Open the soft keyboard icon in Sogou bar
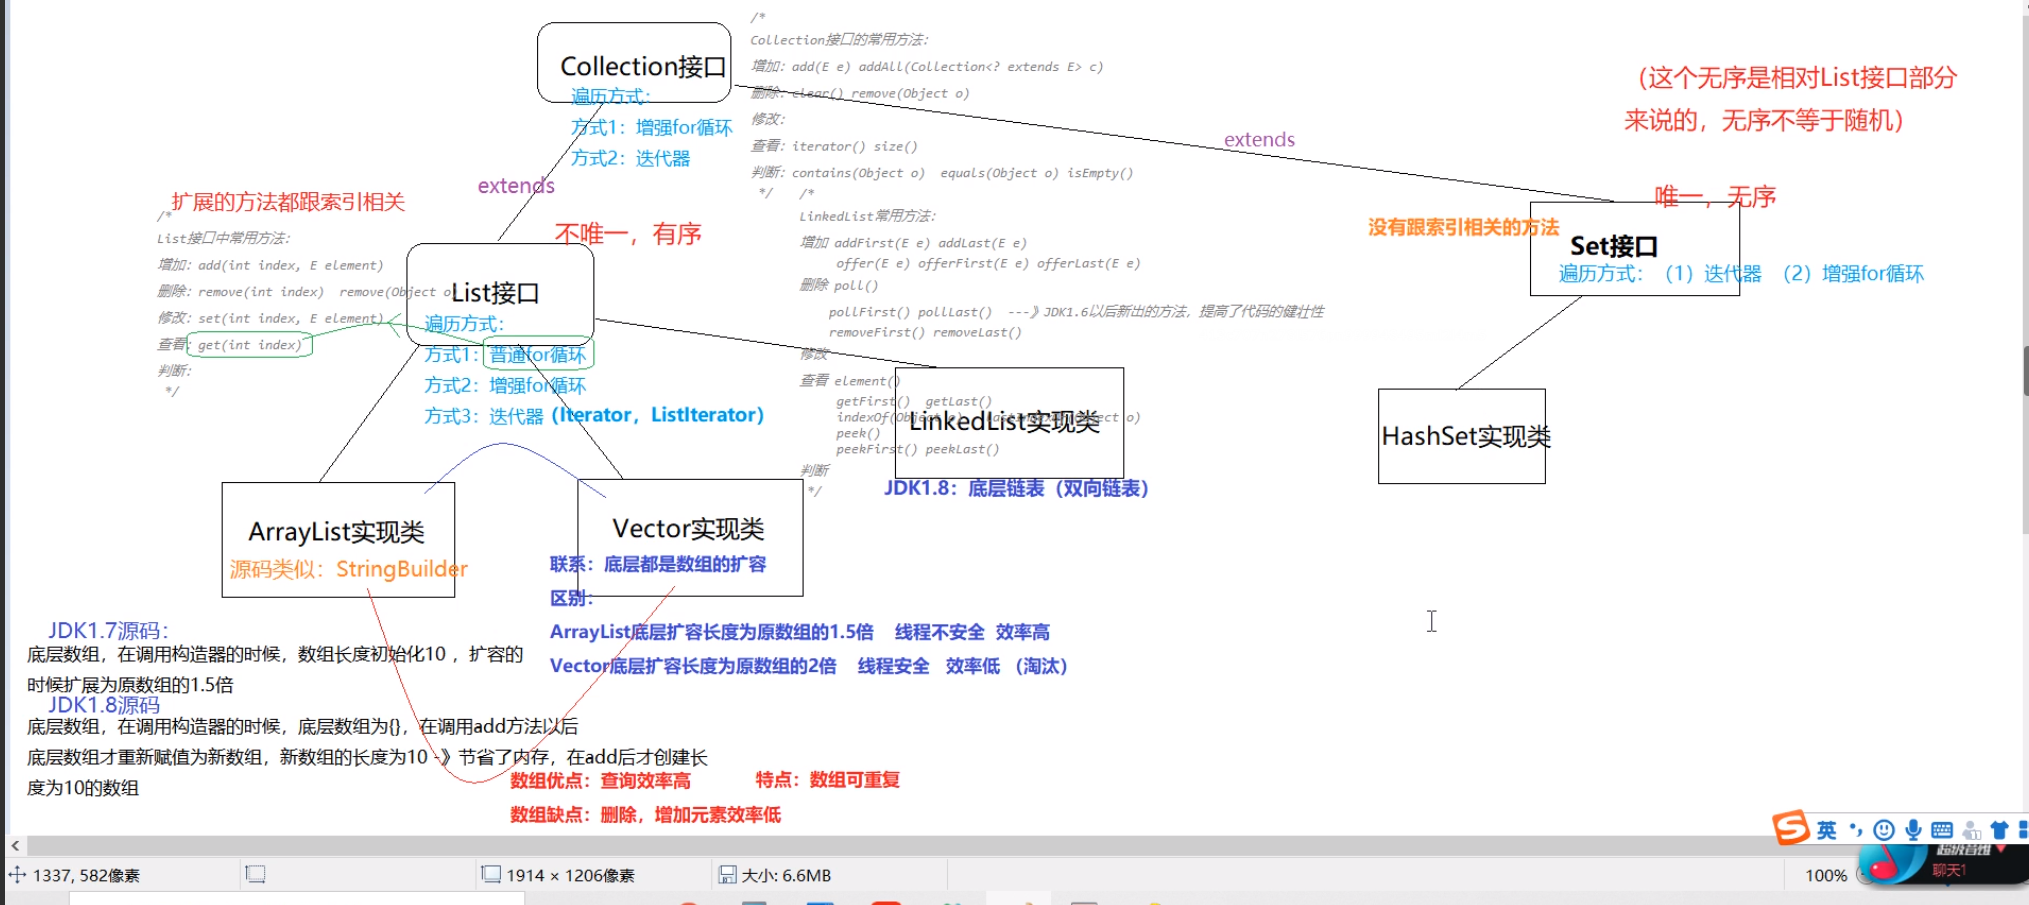This screenshot has height=905, width=2029. (x=1942, y=830)
